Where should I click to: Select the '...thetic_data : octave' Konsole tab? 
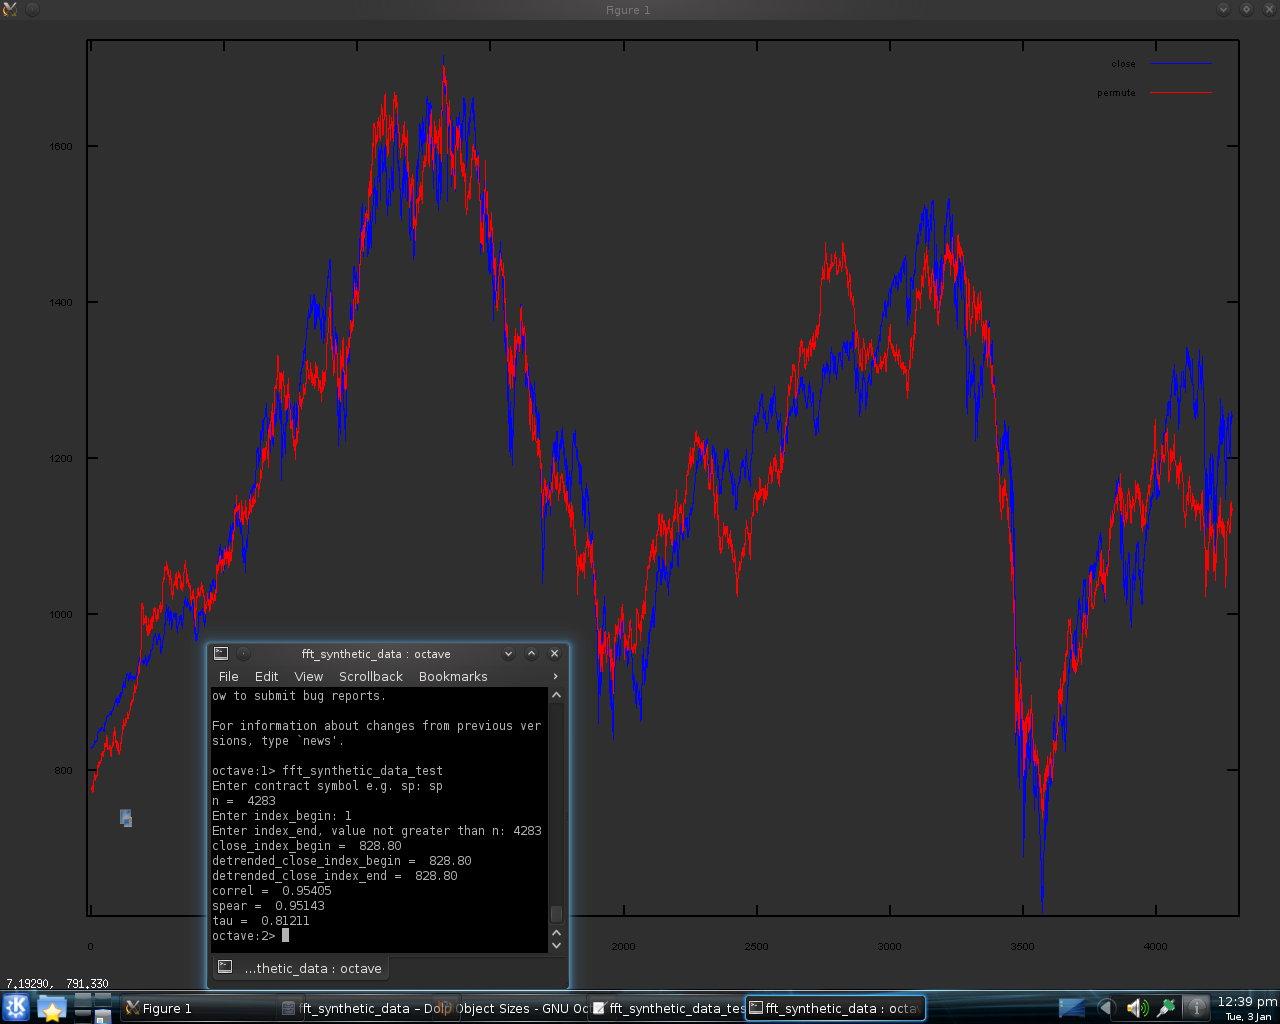[x=300, y=968]
